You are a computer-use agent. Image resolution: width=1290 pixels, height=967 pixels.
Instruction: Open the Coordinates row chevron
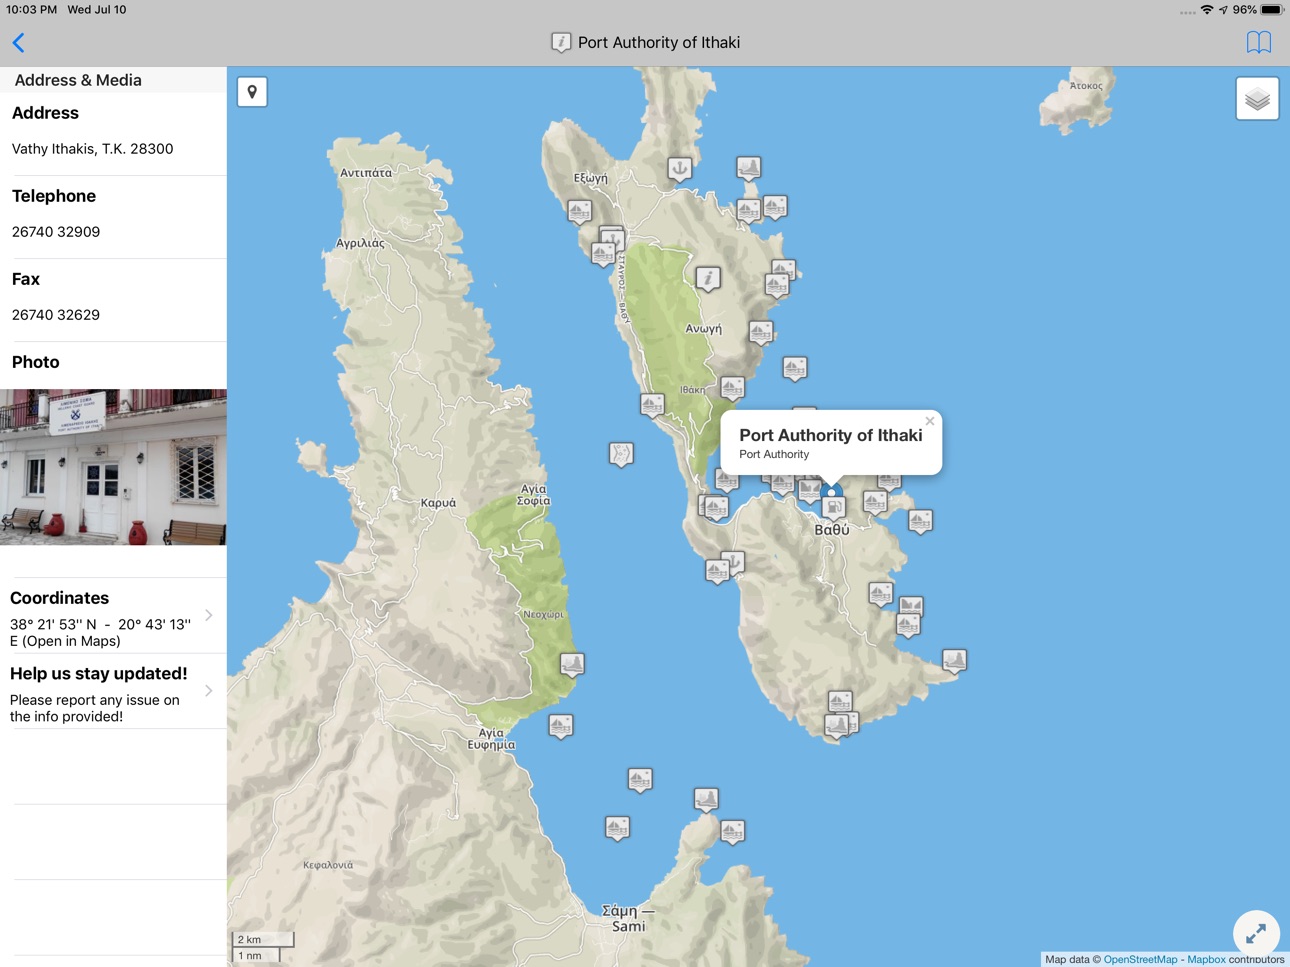tap(209, 615)
